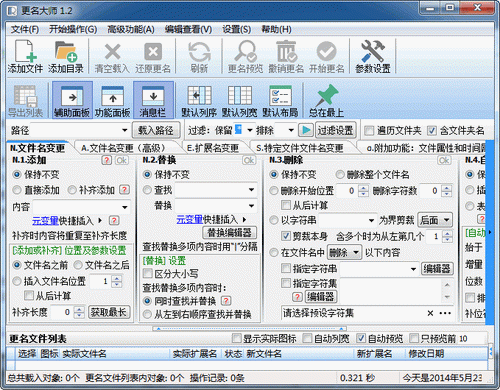Open 在文件名中 删除 action dropdown
The width and height of the screenshot is (500, 390).
(345, 252)
